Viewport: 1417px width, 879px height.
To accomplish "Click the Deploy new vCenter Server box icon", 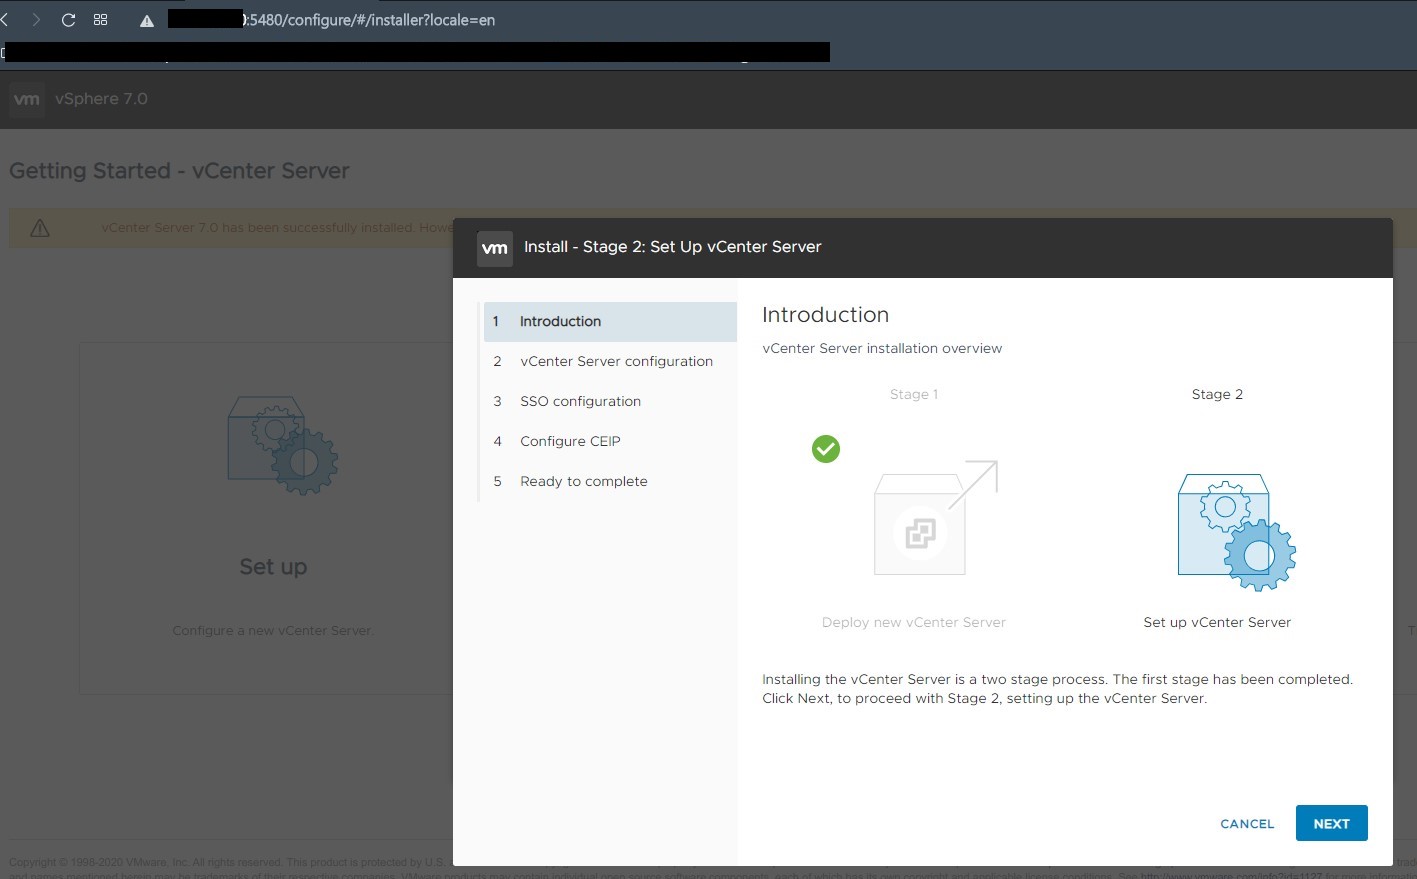I will [x=935, y=518].
